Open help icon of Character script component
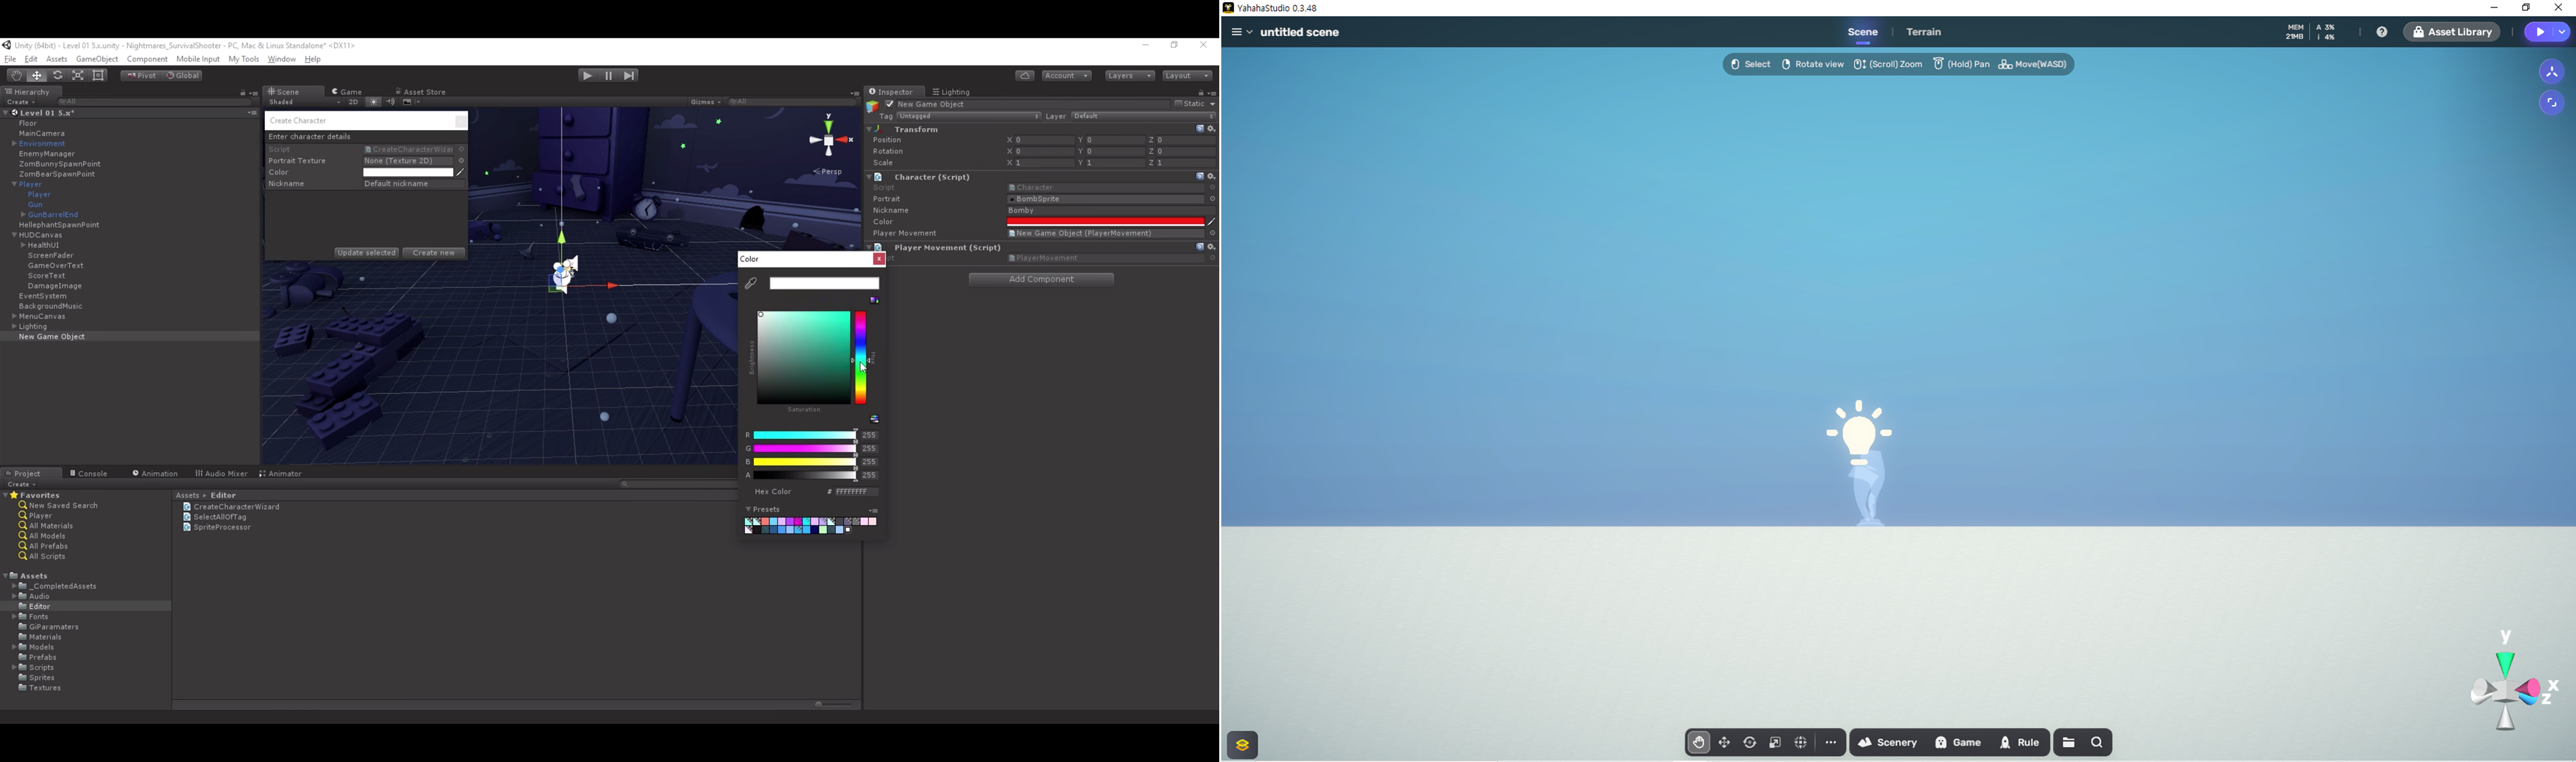 (x=1200, y=176)
